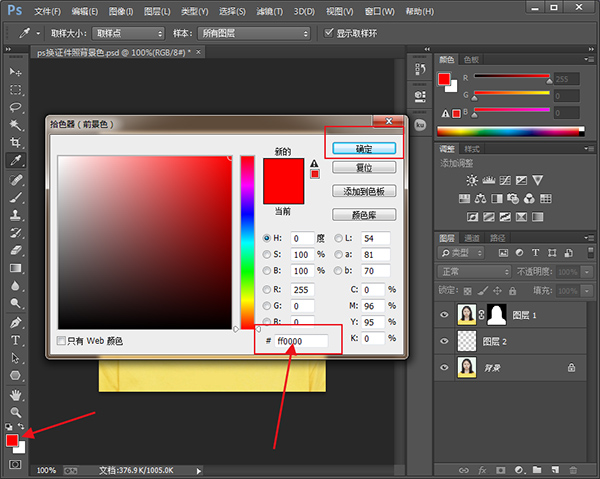Click the Pen tool
This screenshot has width=600, height=479.
15,323
